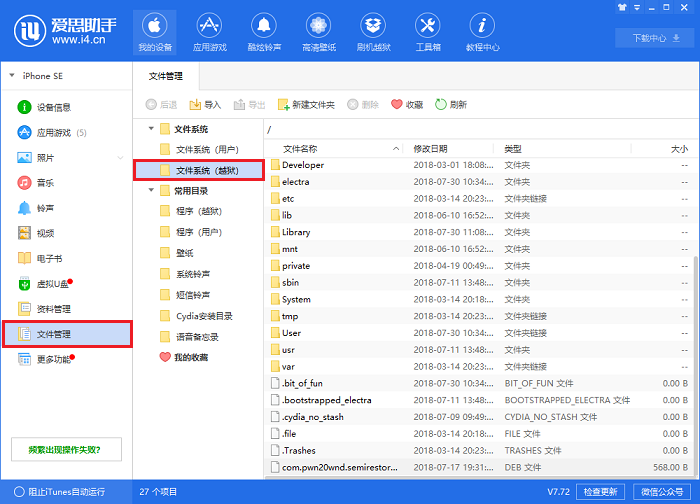This screenshot has width=700, height=504.
Task: Click the 导入 import toolbar button
Action: tap(205, 104)
